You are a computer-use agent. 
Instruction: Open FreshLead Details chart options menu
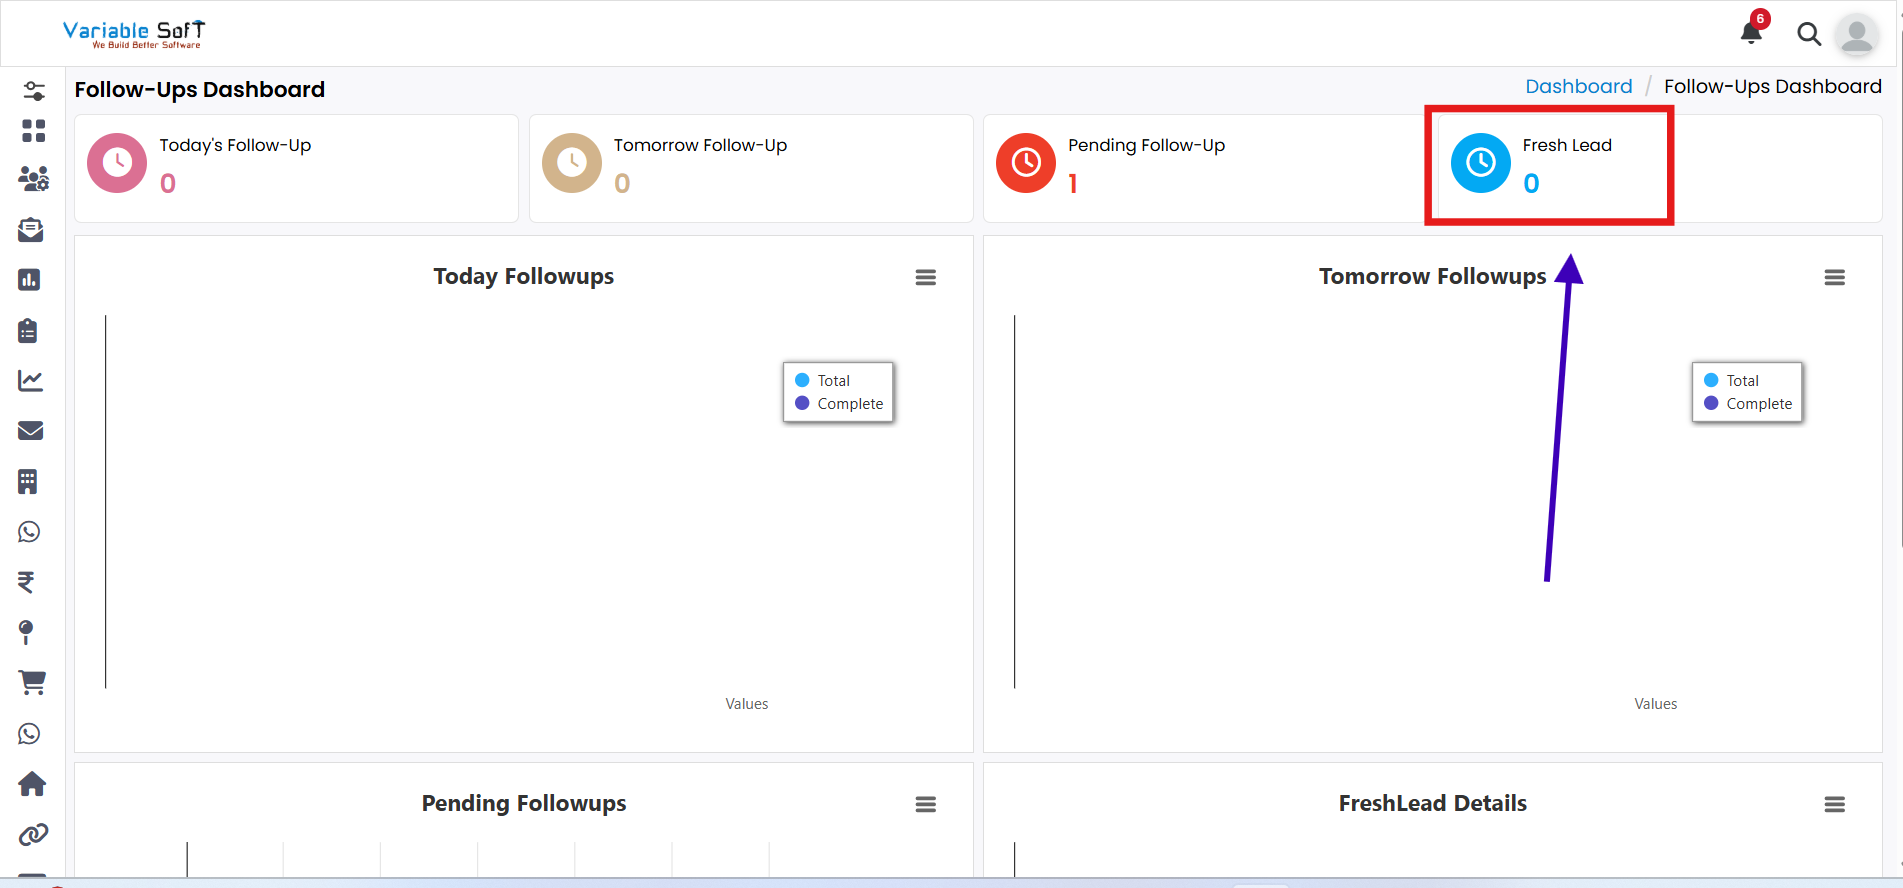click(1834, 805)
